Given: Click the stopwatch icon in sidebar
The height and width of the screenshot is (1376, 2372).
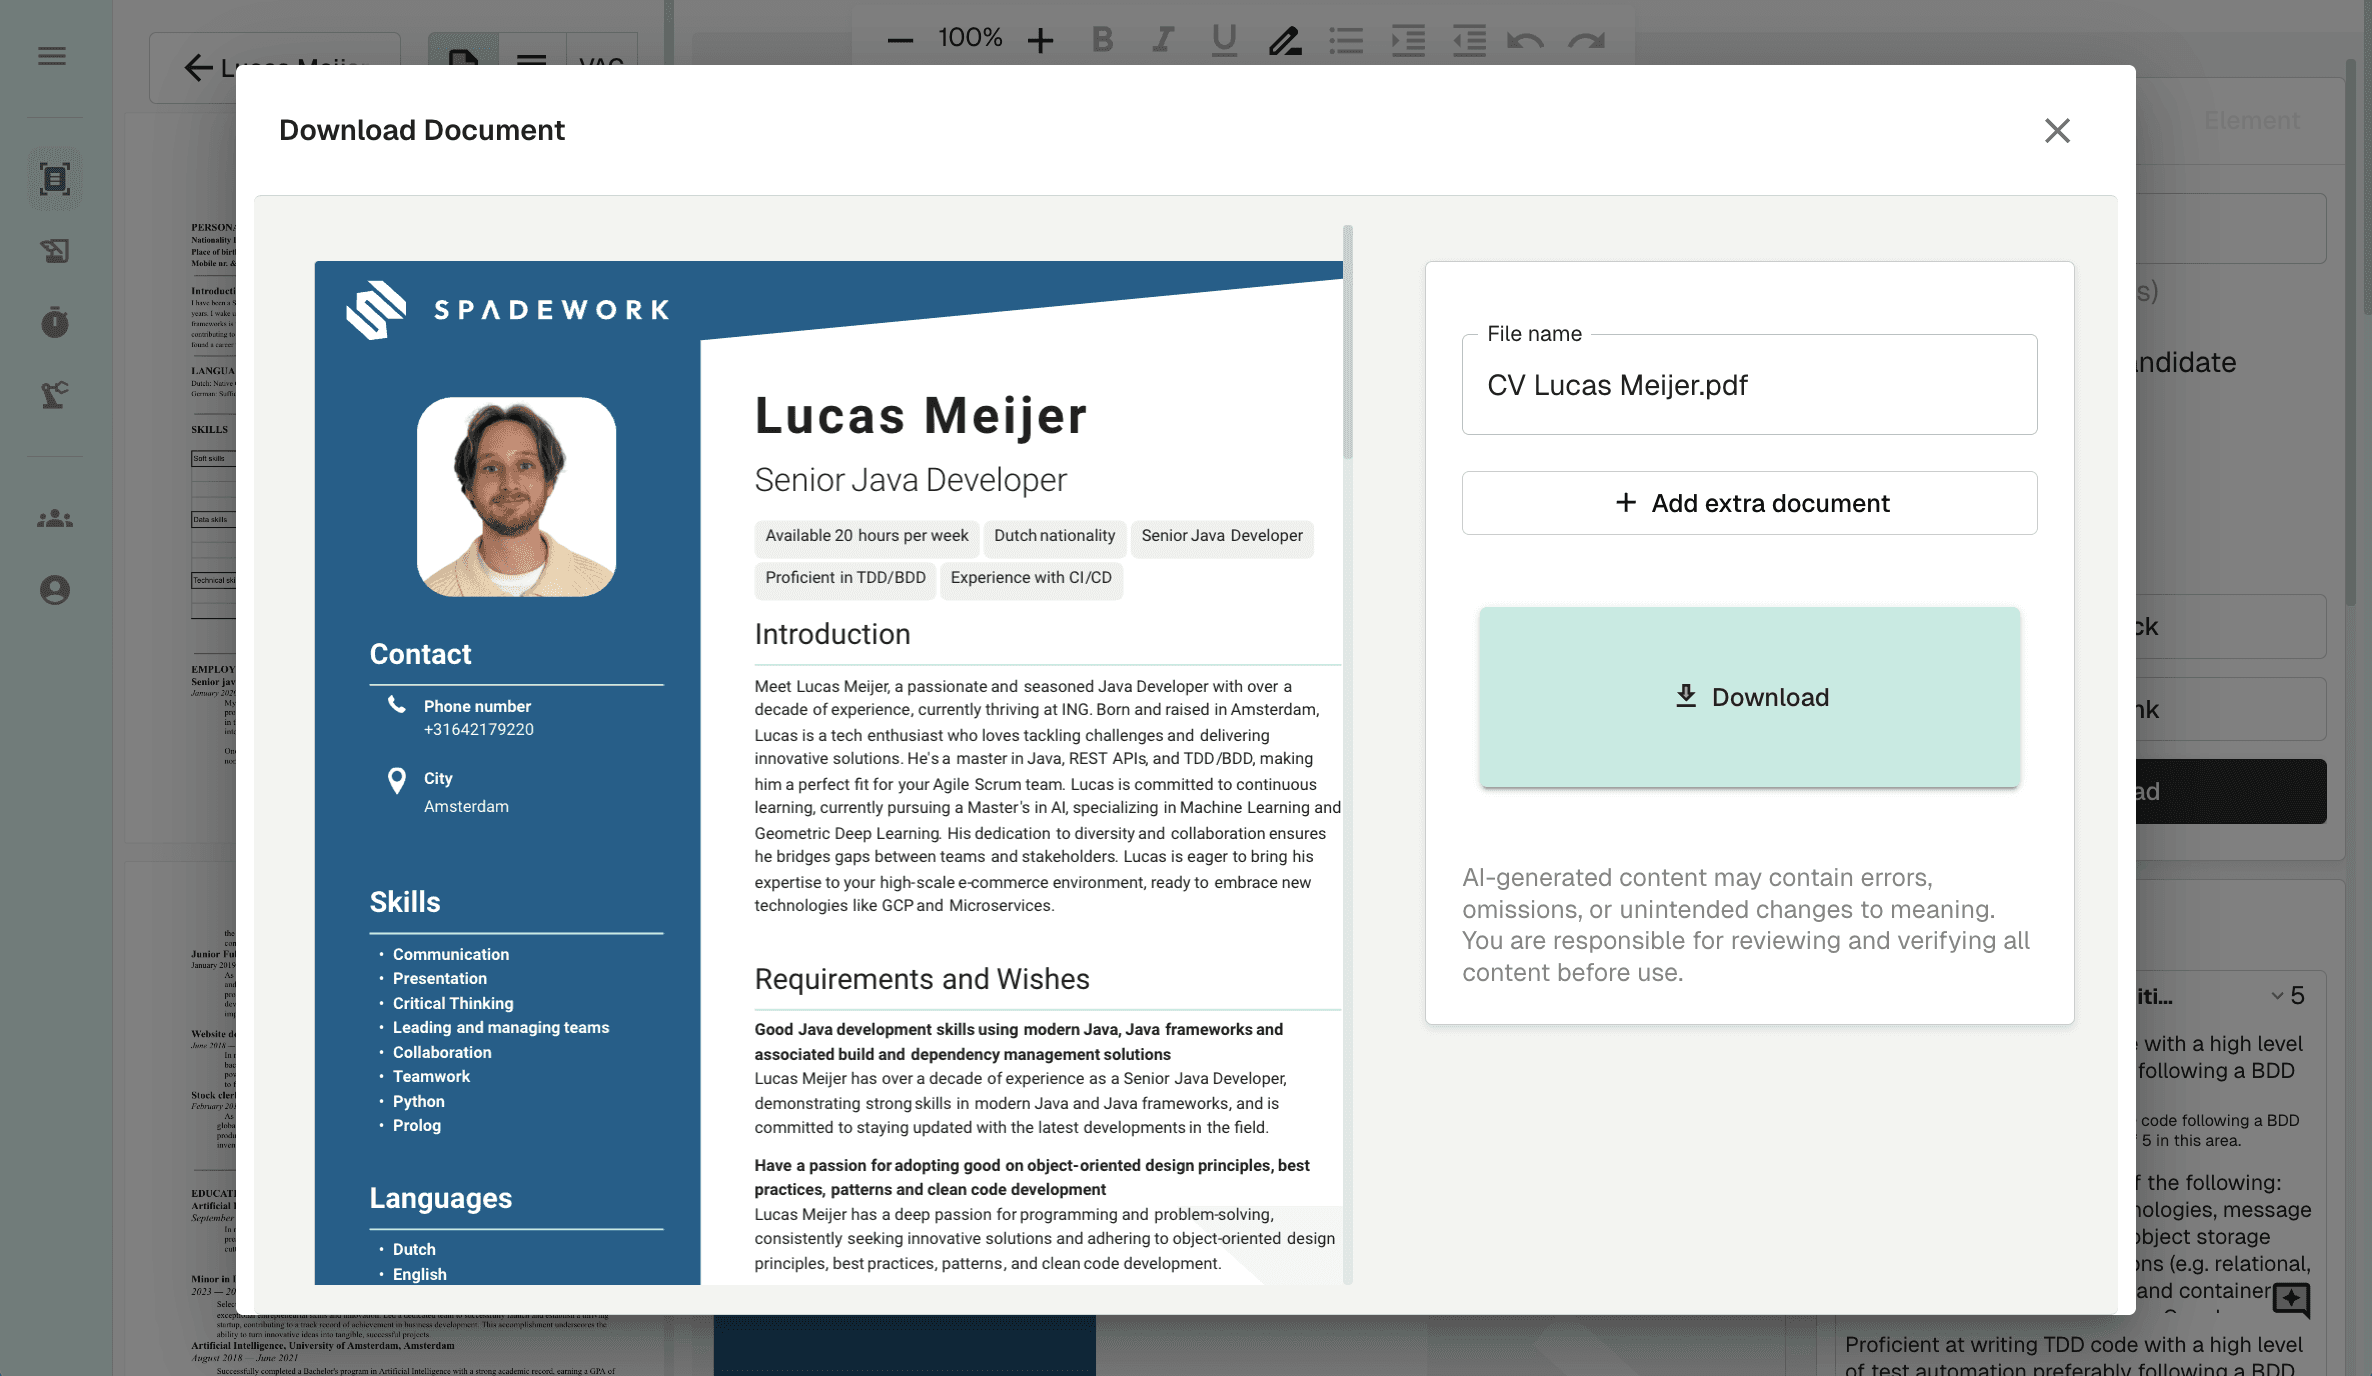Looking at the screenshot, I should [55, 322].
